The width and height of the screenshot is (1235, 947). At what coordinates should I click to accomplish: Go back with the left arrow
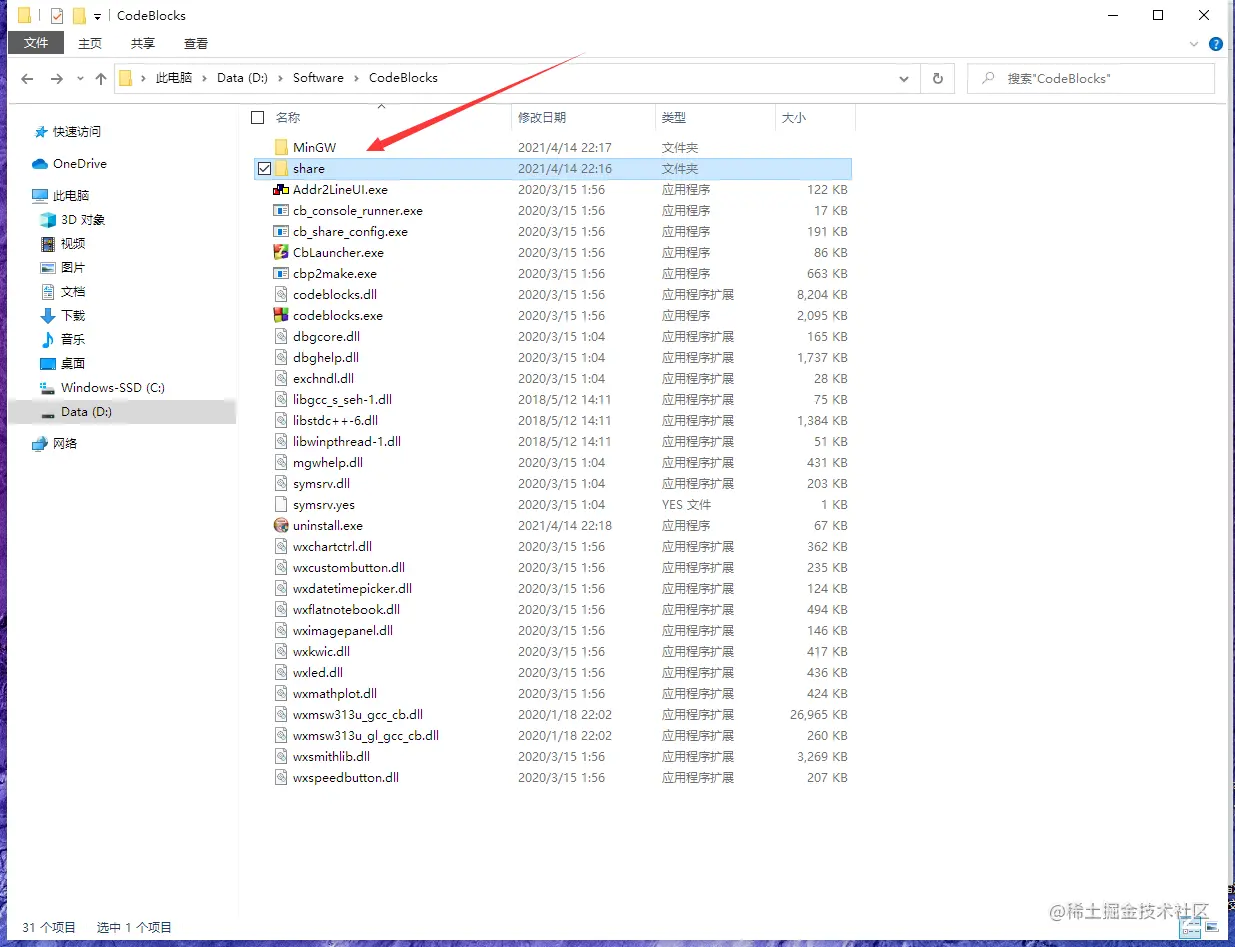pos(27,78)
